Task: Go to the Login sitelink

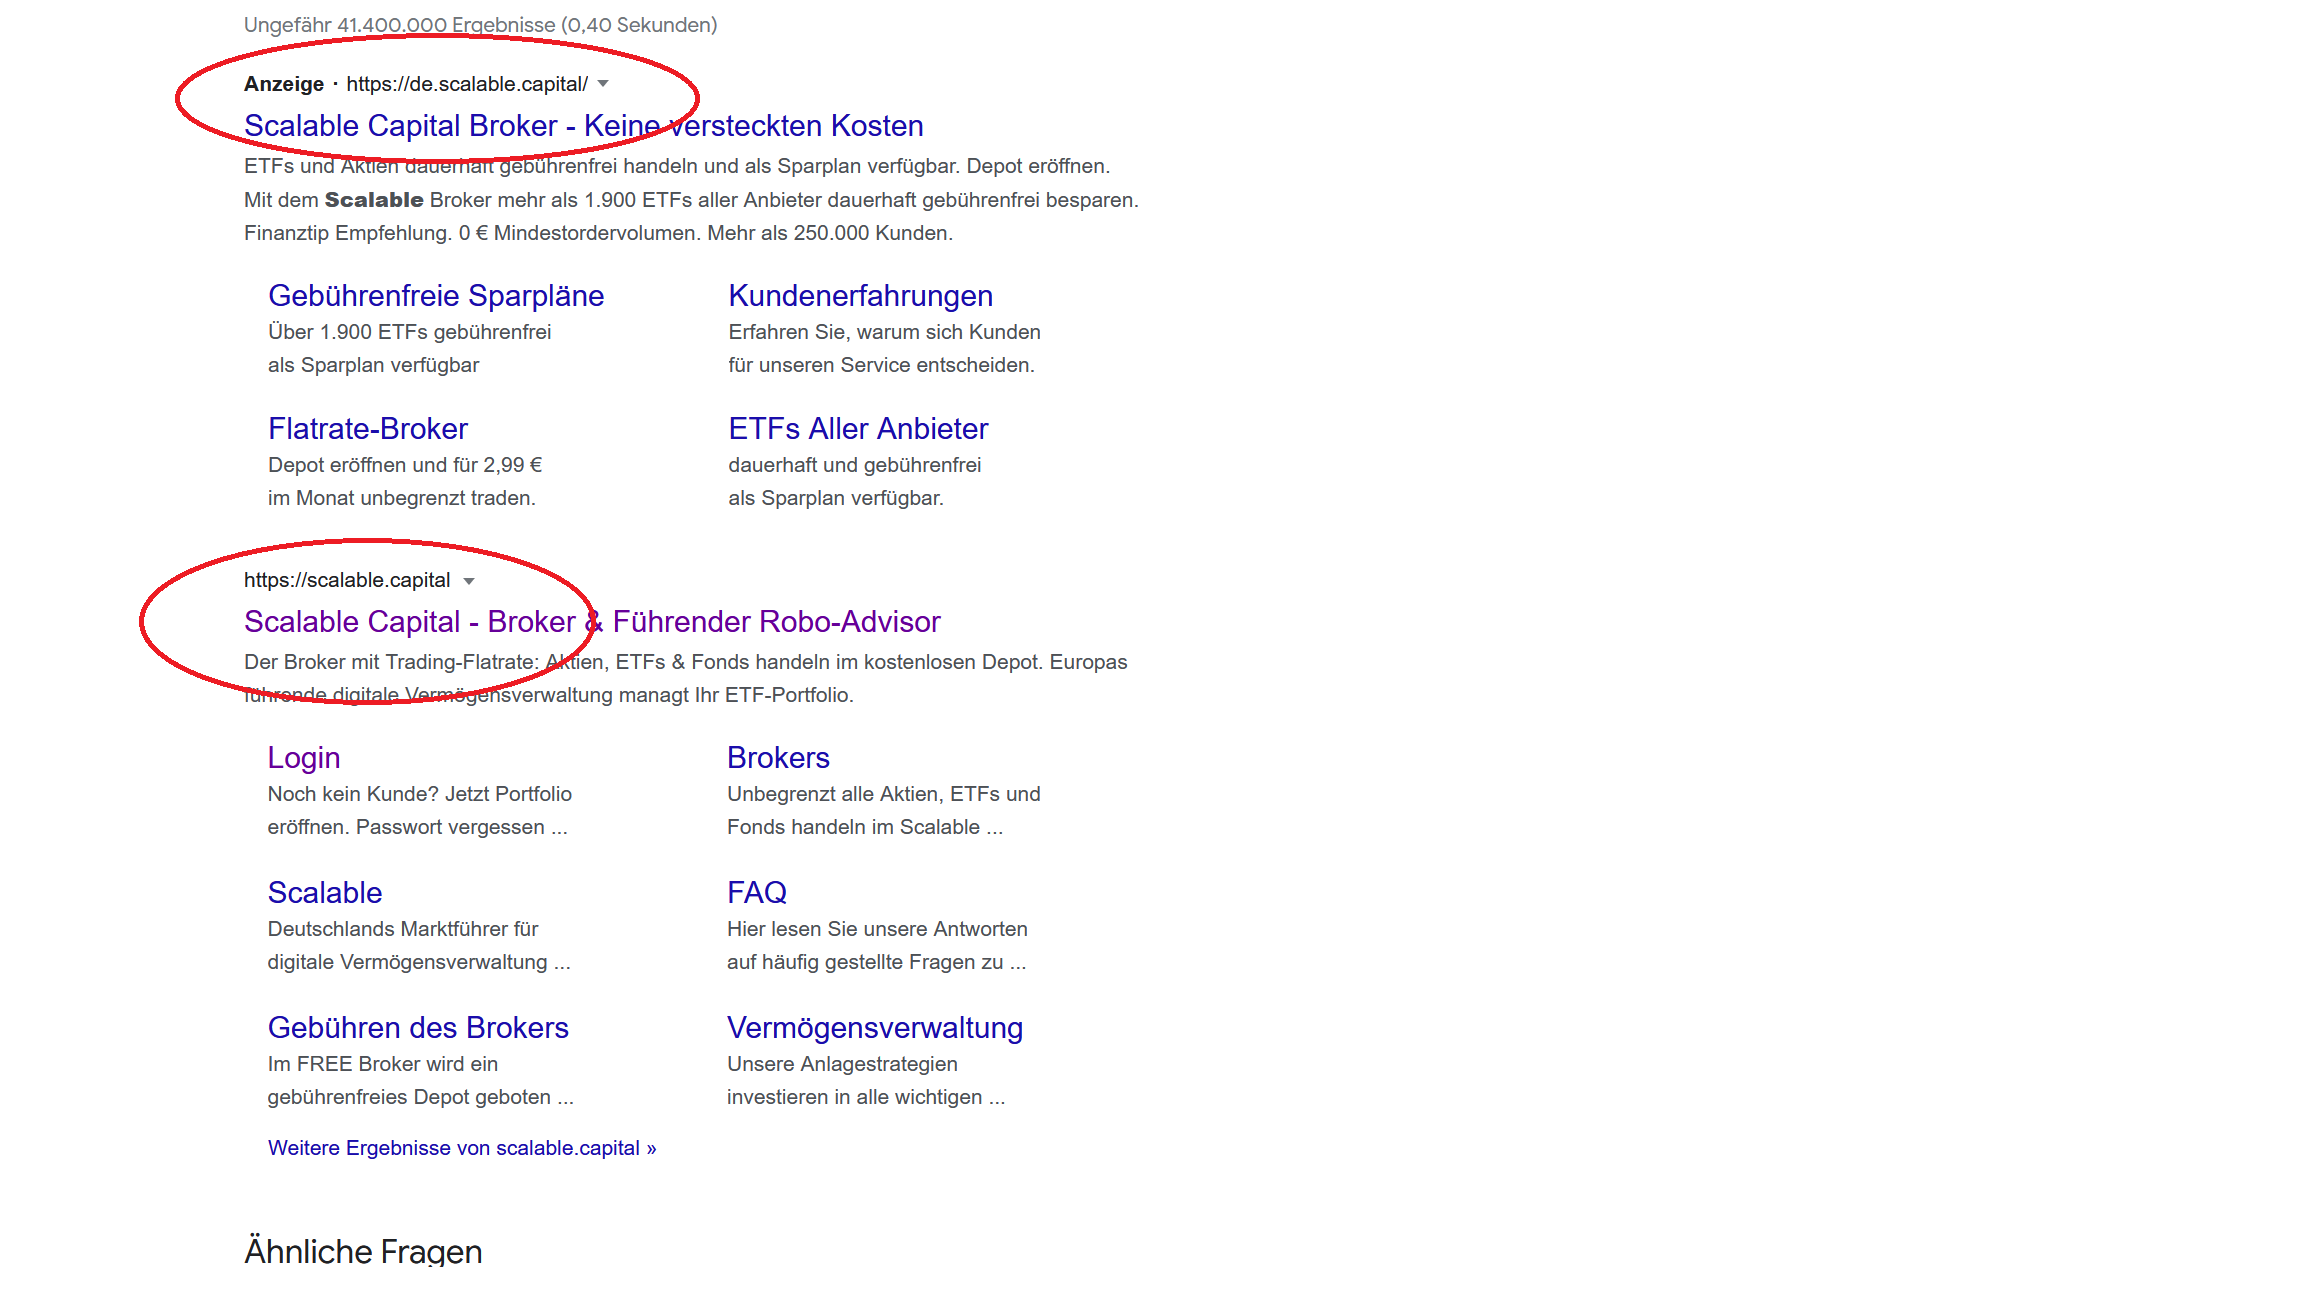Action: 304,758
